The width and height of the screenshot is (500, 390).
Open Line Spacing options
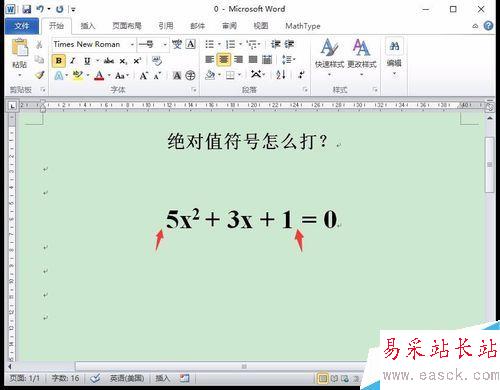pyautogui.click(x=288, y=60)
